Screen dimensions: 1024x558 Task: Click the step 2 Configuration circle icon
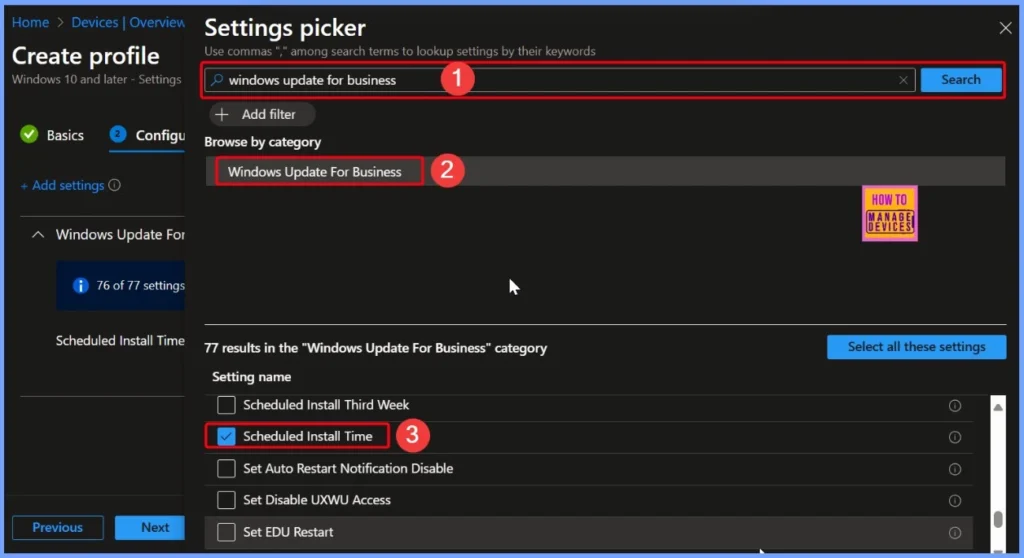click(x=118, y=134)
